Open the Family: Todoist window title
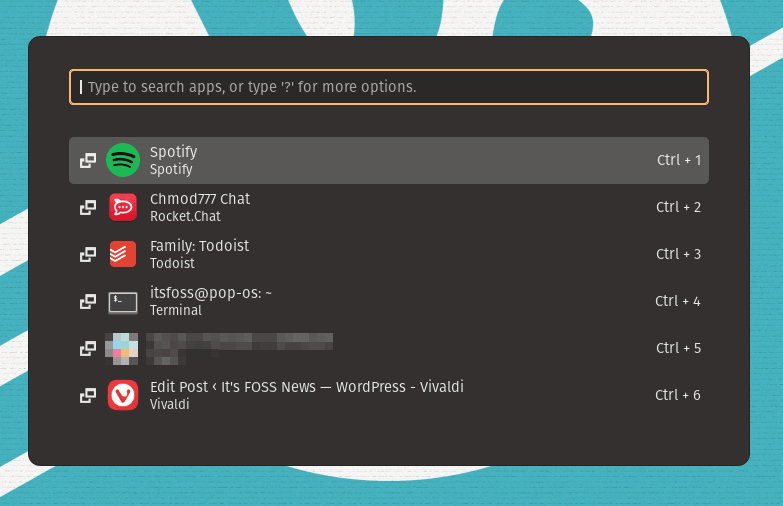Image resolution: width=783 pixels, height=506 pixels. click(199, 246)
